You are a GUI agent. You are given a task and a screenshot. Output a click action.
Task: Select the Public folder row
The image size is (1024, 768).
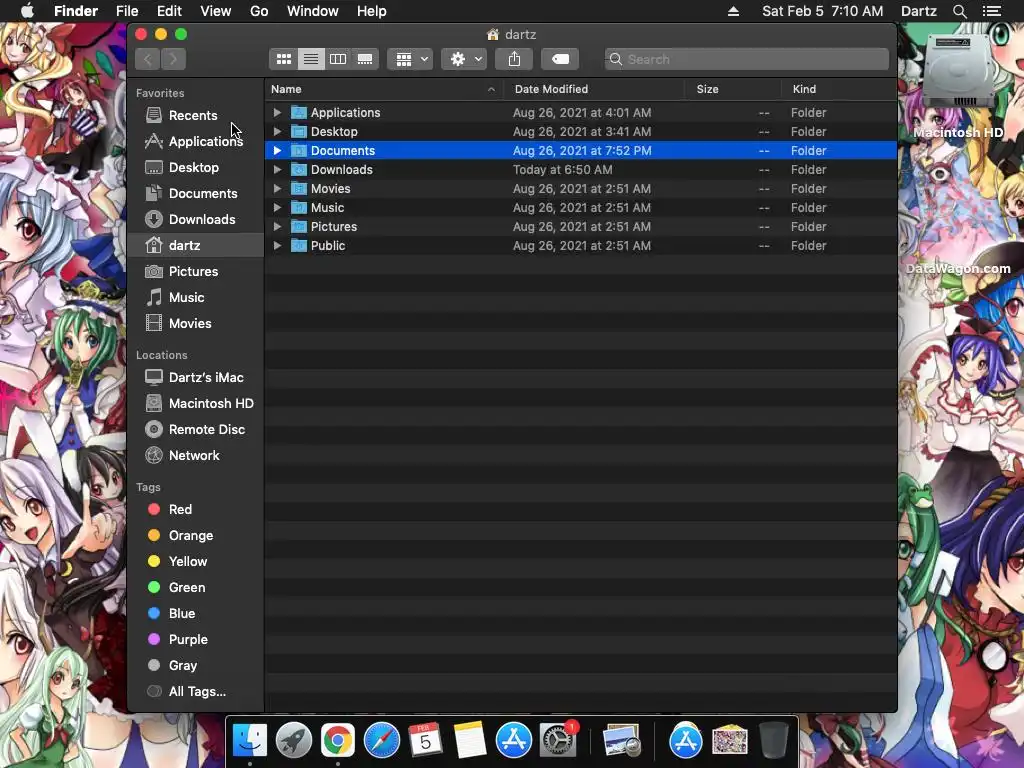click(581, 246)
